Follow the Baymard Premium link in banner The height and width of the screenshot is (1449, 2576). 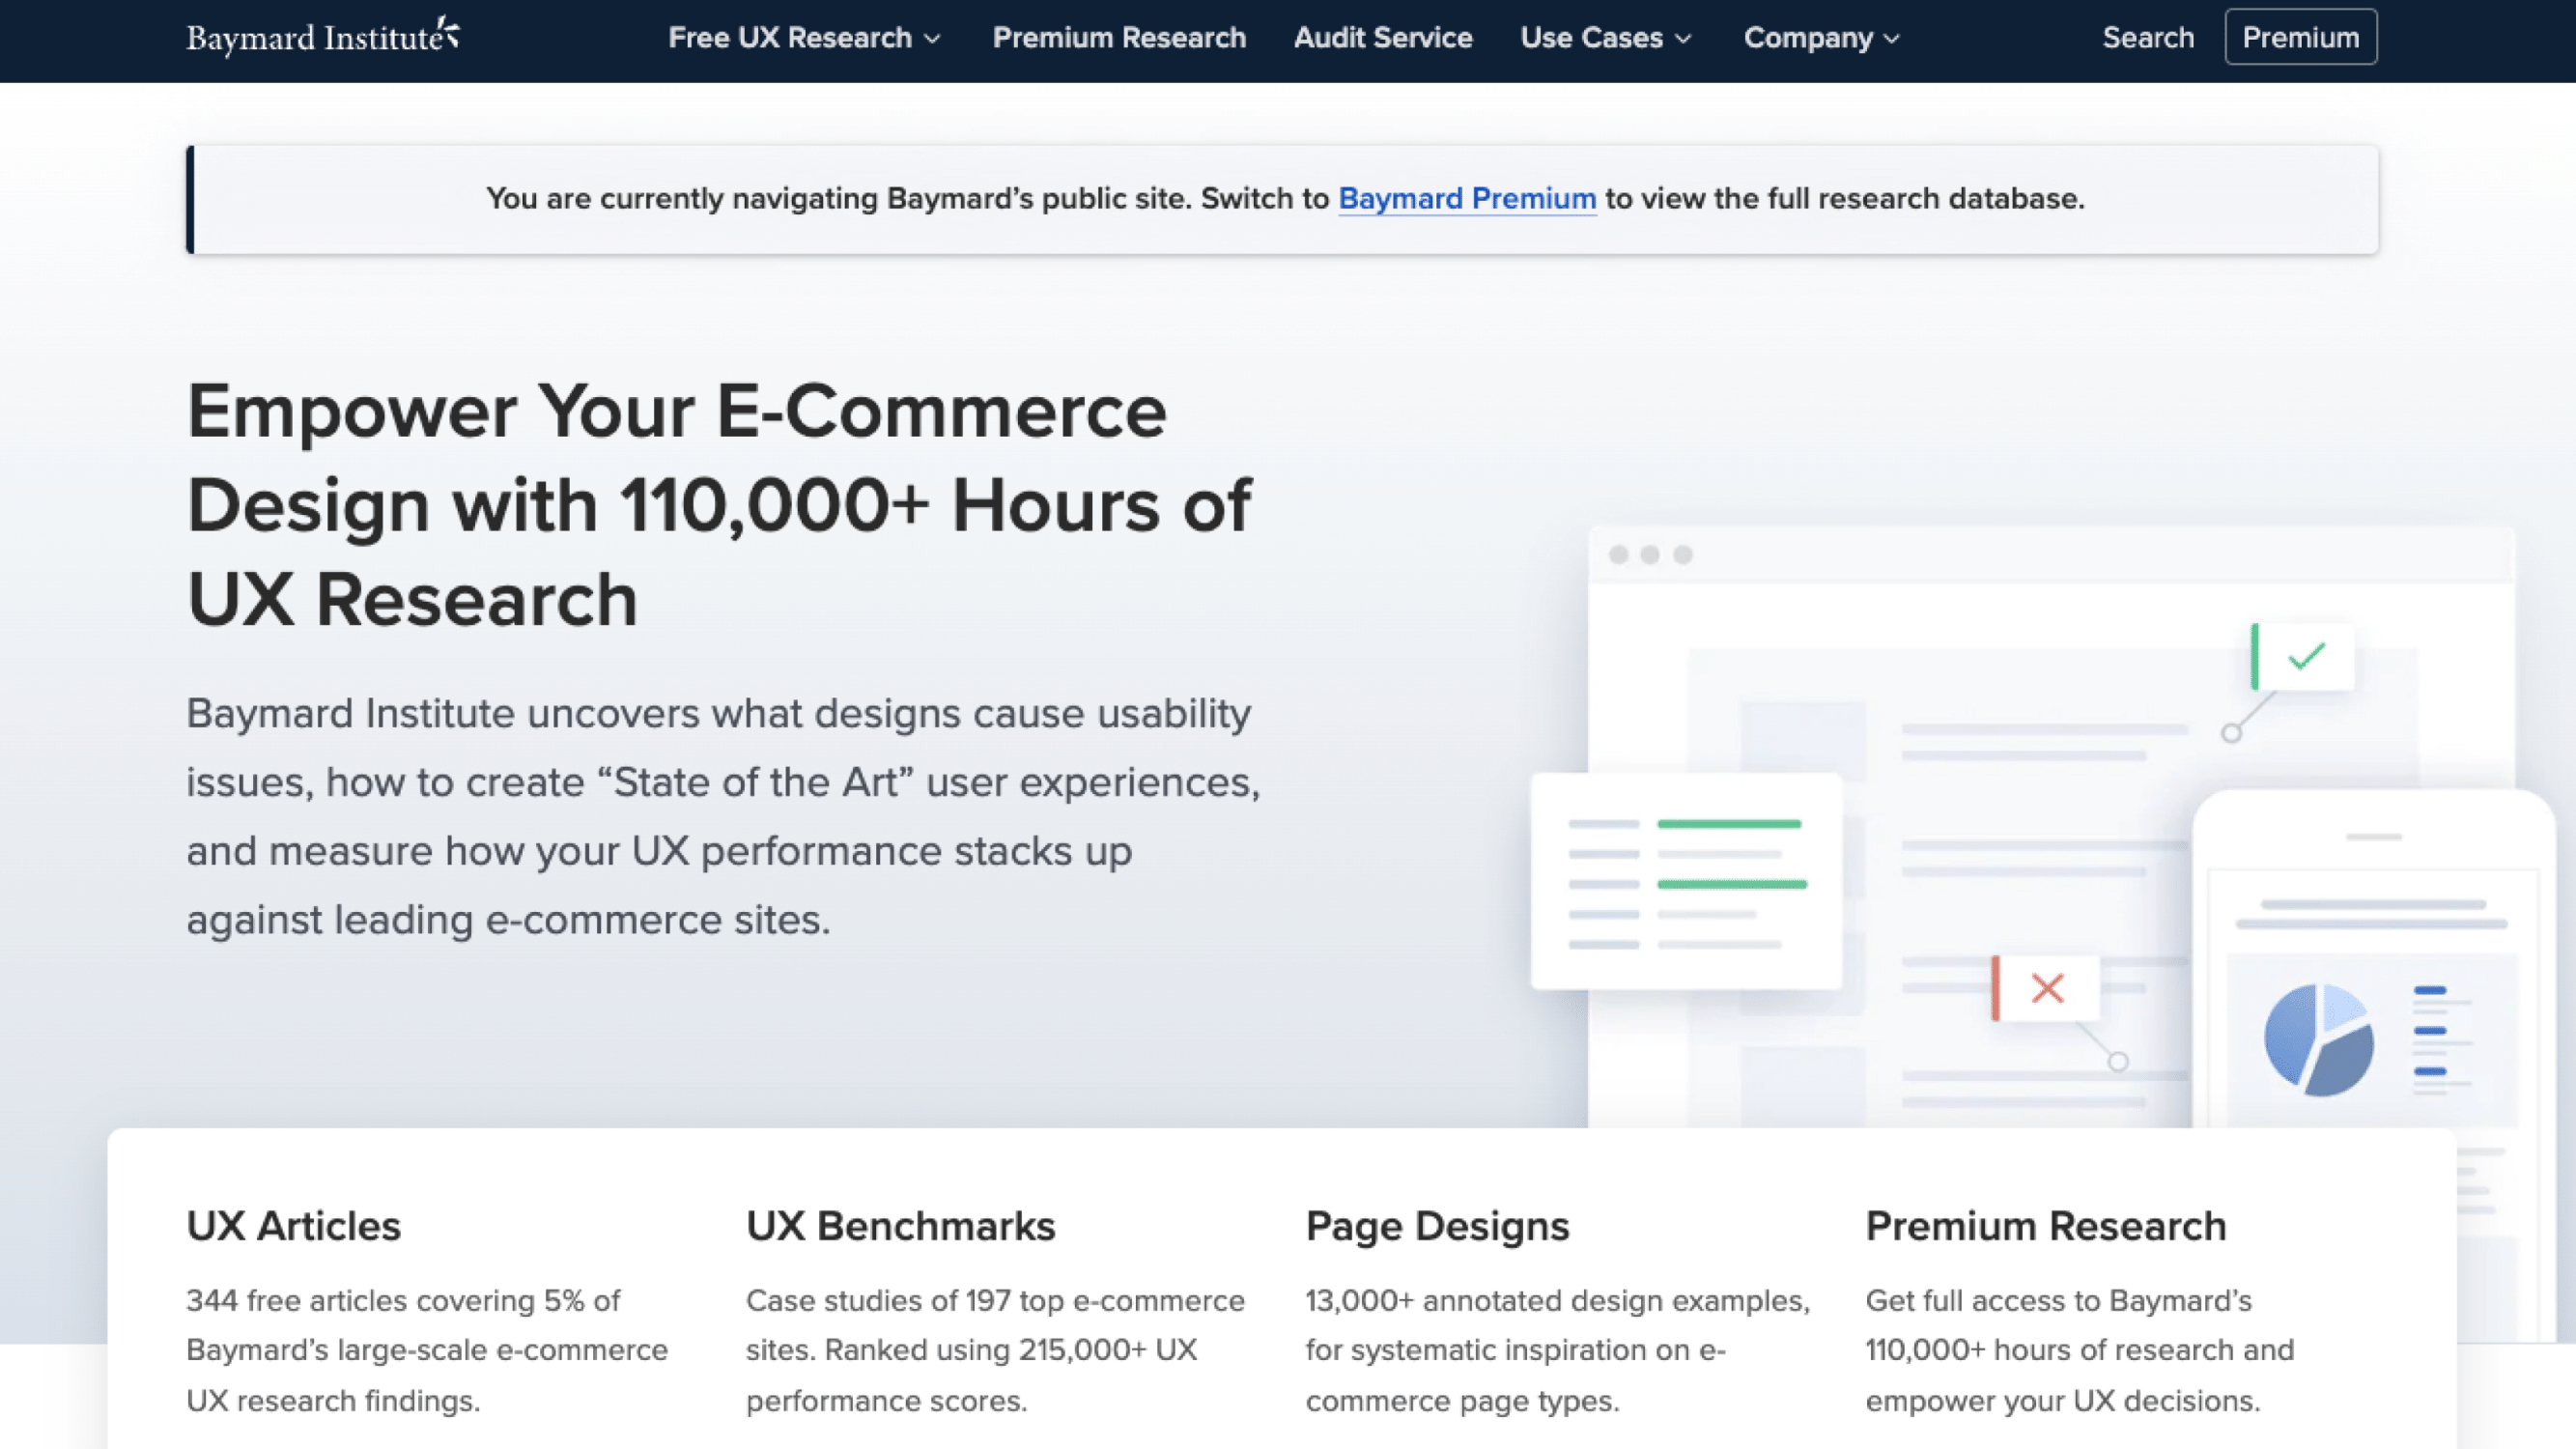[1467, 199]
